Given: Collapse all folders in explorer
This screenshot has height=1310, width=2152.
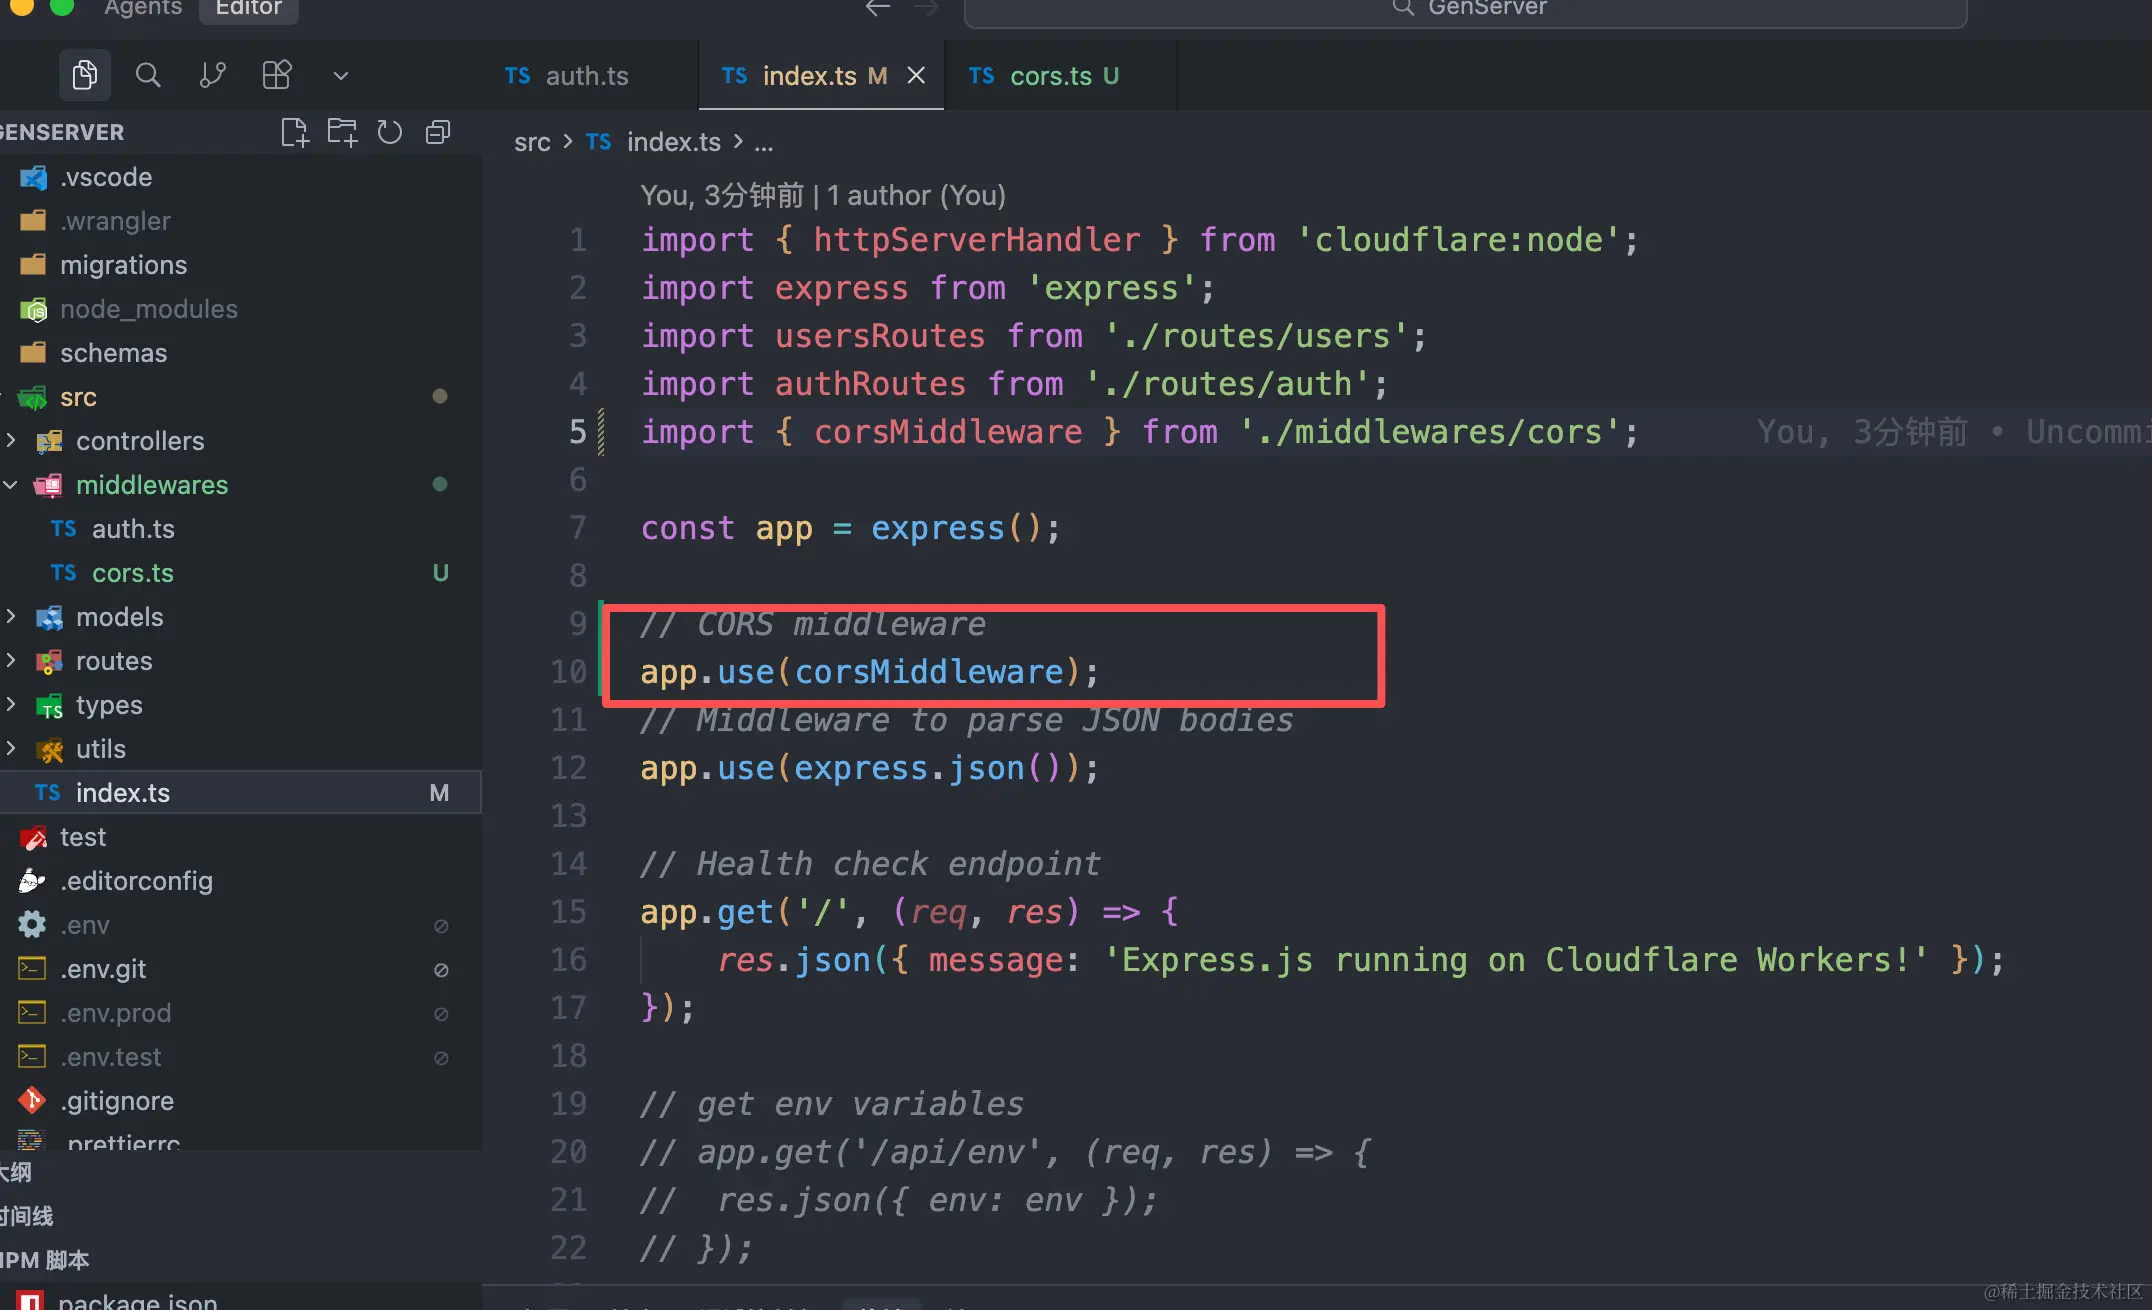Looking at the screenshot, I should click(438, 132).
